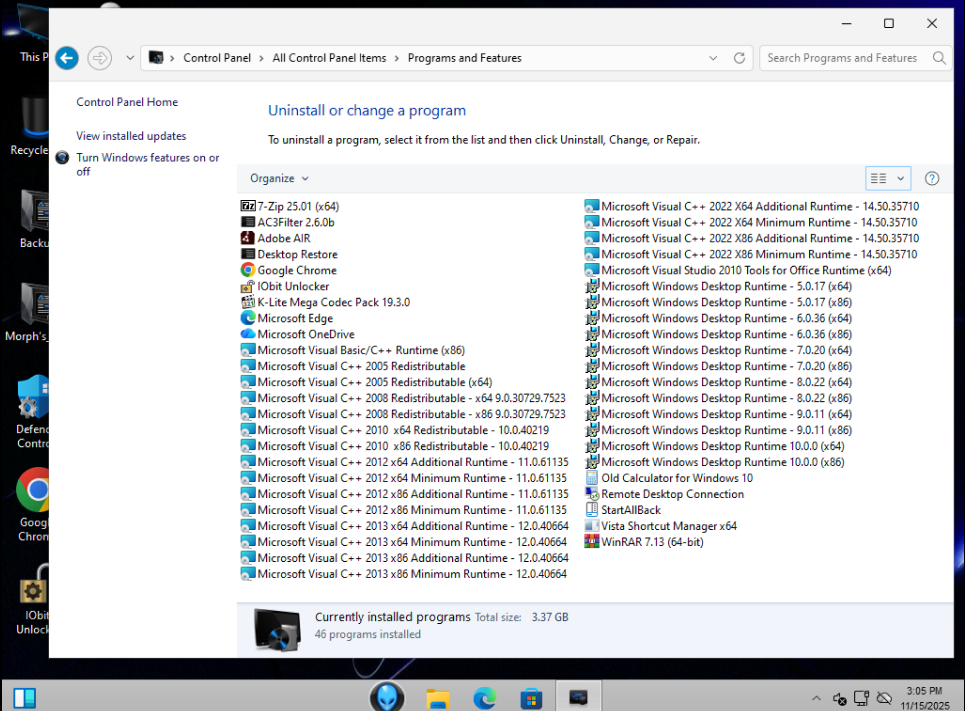
Task: Click the Windows Start button on taskbar
Action: pyautogui.click(x=25, y=698)
